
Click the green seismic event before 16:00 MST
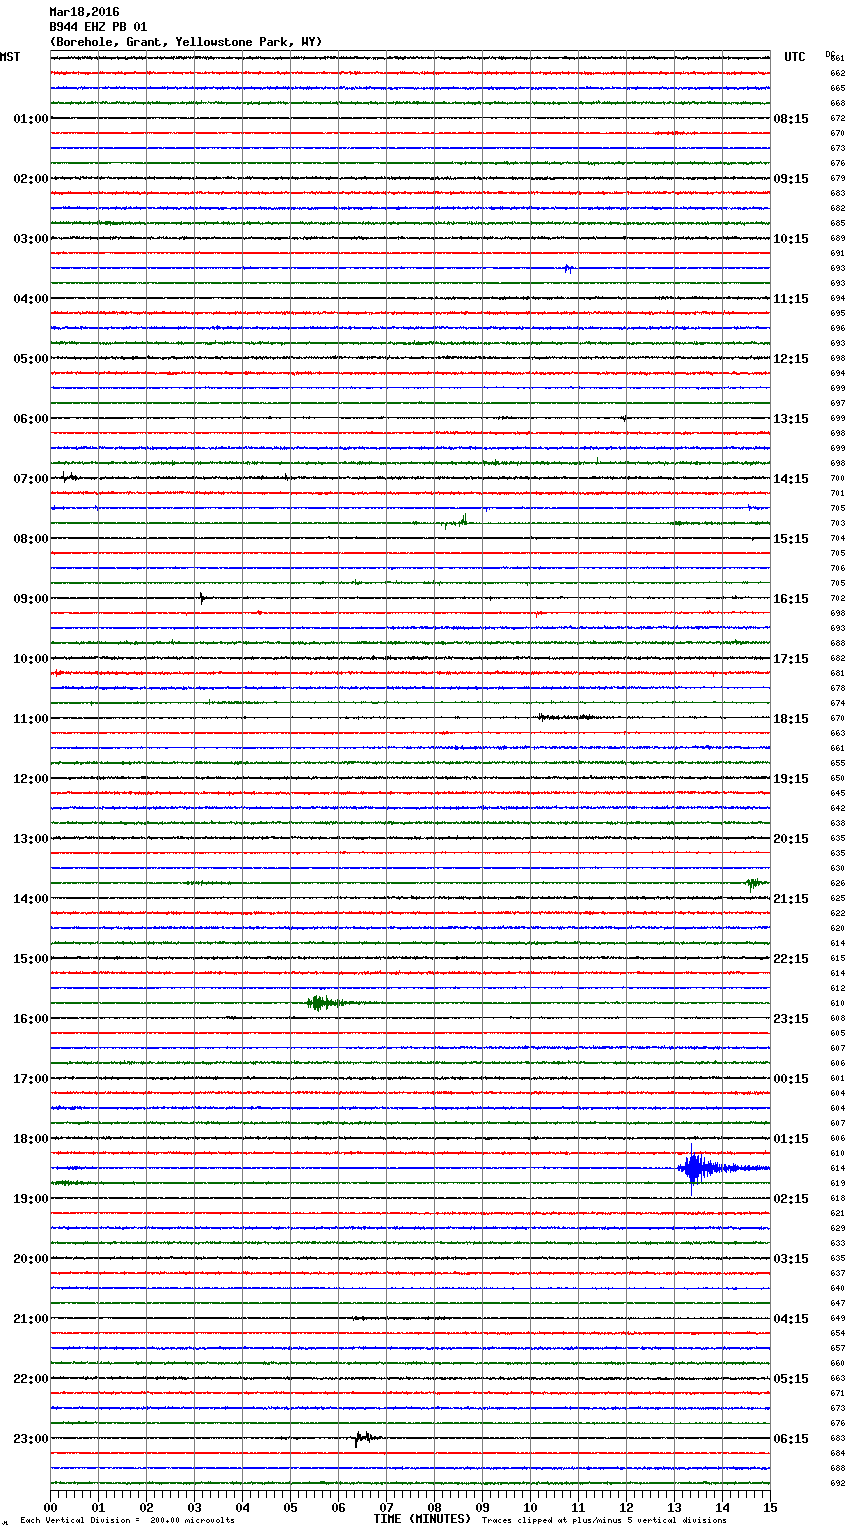(x=320, y=1003)
